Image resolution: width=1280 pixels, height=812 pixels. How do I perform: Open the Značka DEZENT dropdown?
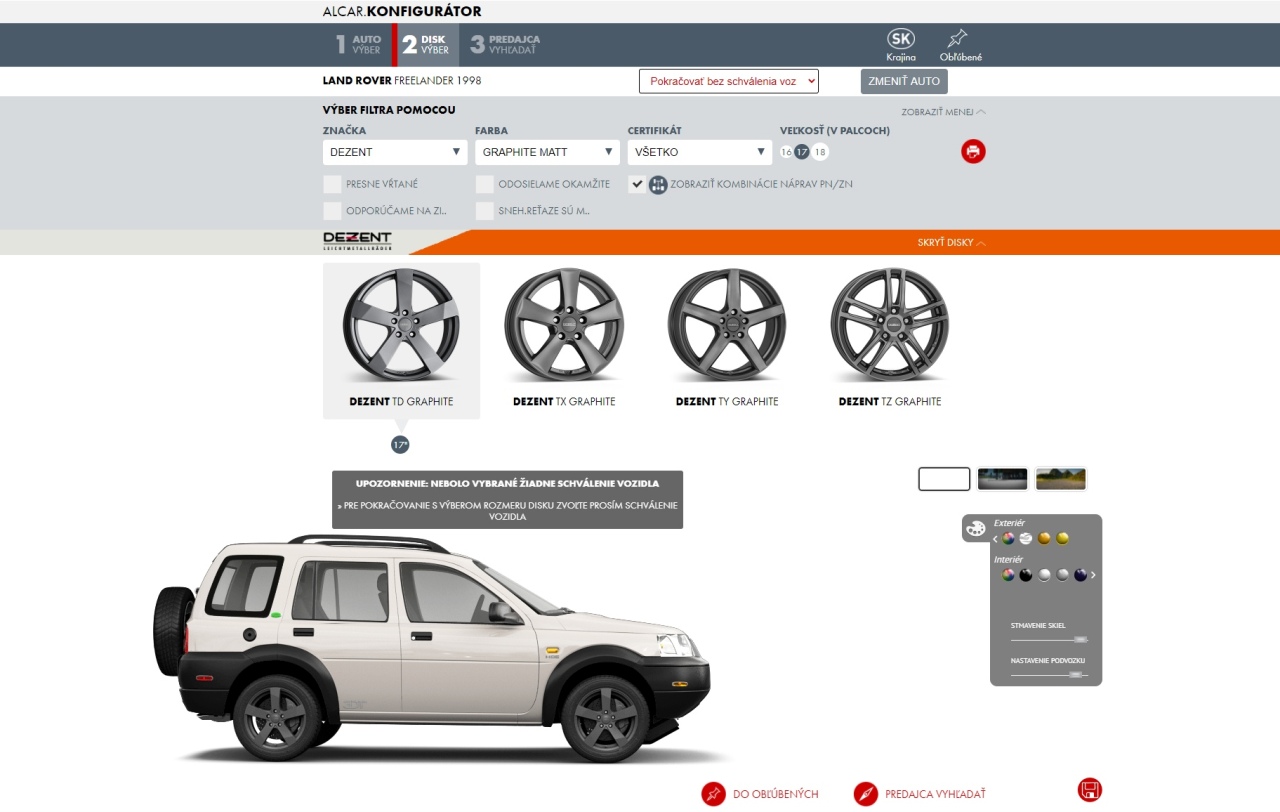tap(395, 152)
